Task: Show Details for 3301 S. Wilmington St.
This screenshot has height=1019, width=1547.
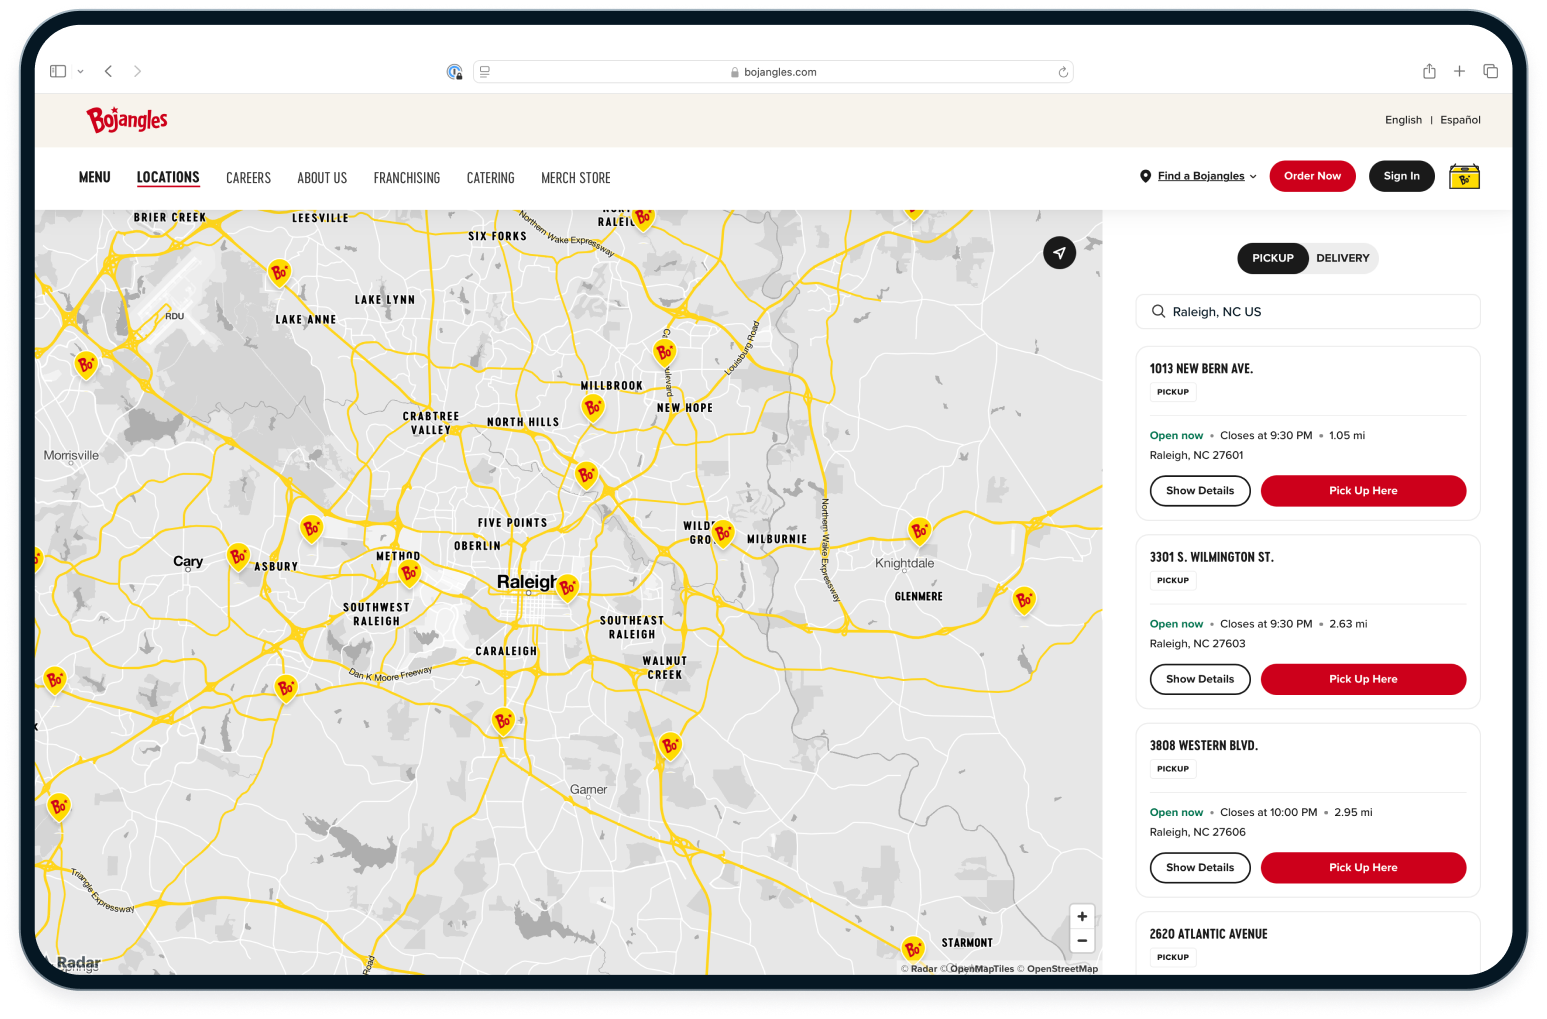Action: (1200, 679)
